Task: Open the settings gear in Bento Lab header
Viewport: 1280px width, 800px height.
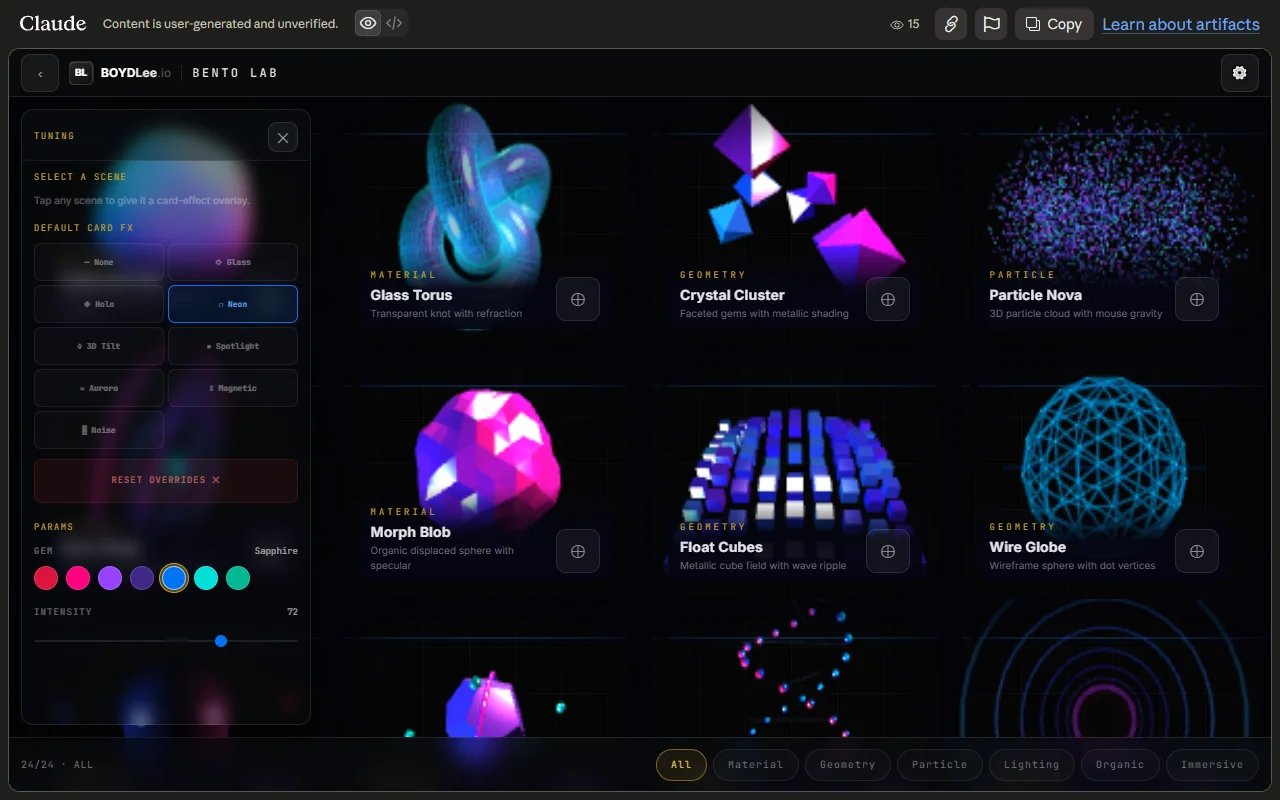Action: pos(1240,73)
